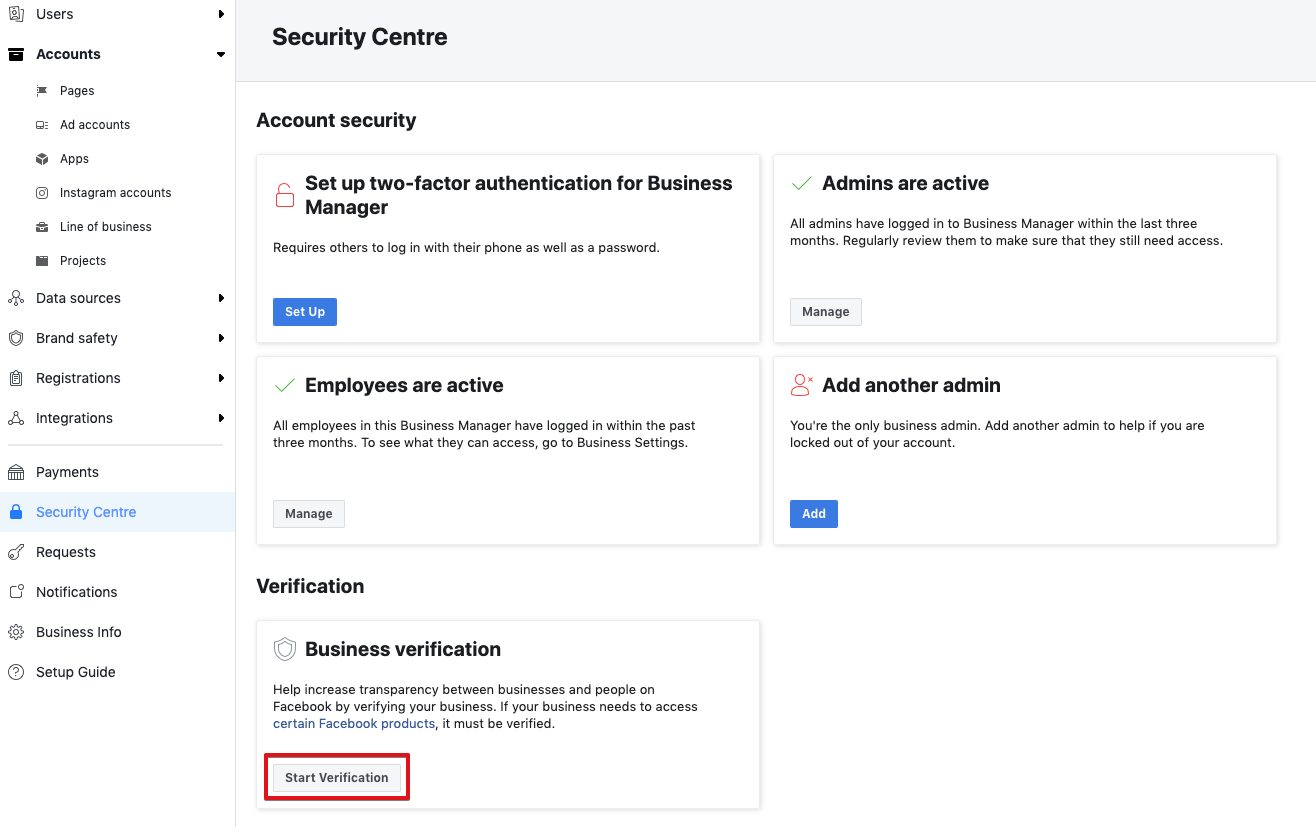This screenshot has width=1316, height=827.
Task: Click the Registrations clipboard icon
Action: click(16, 378)
